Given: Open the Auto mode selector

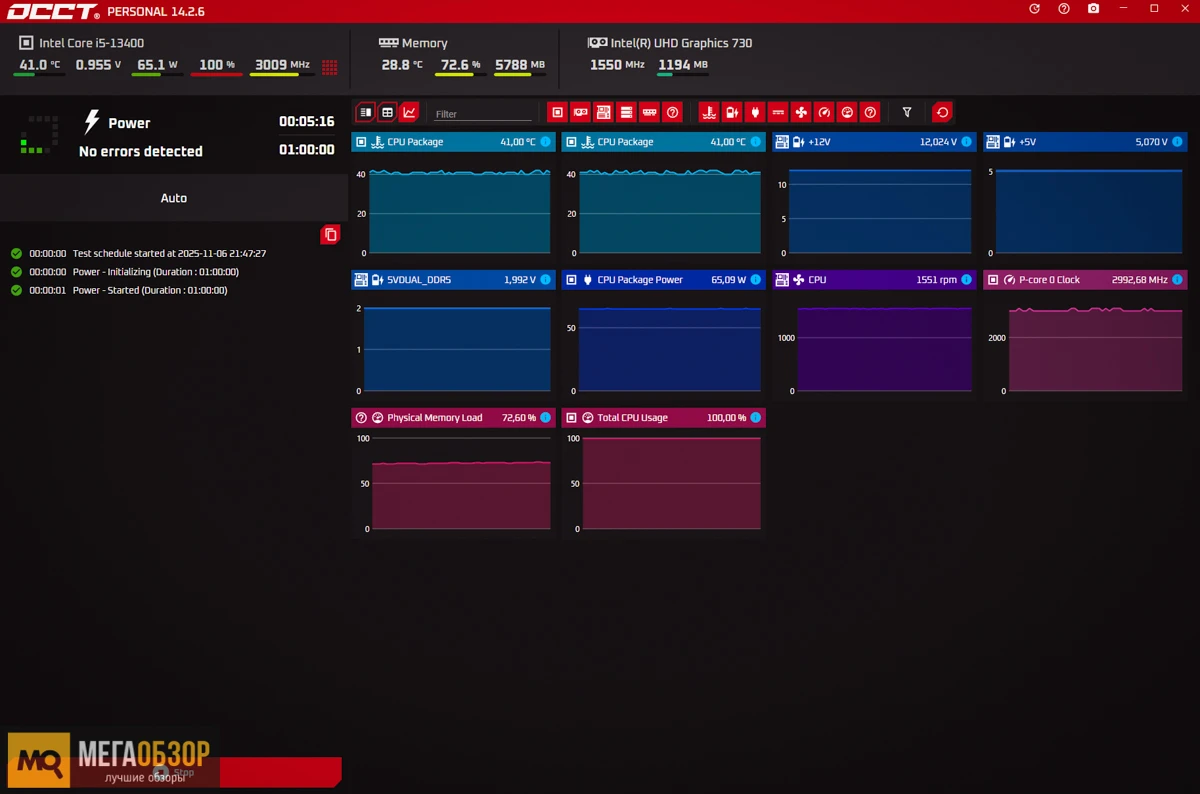Looking at the screenshot, I should (174, 198).
